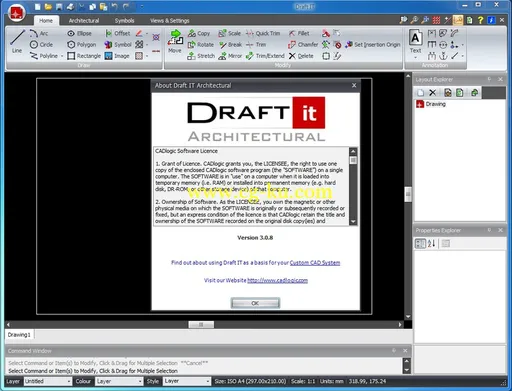This screenshot has width=512, height=391.
Task: Pin the Layout Explorer panel
Action: tap(489, 79)
